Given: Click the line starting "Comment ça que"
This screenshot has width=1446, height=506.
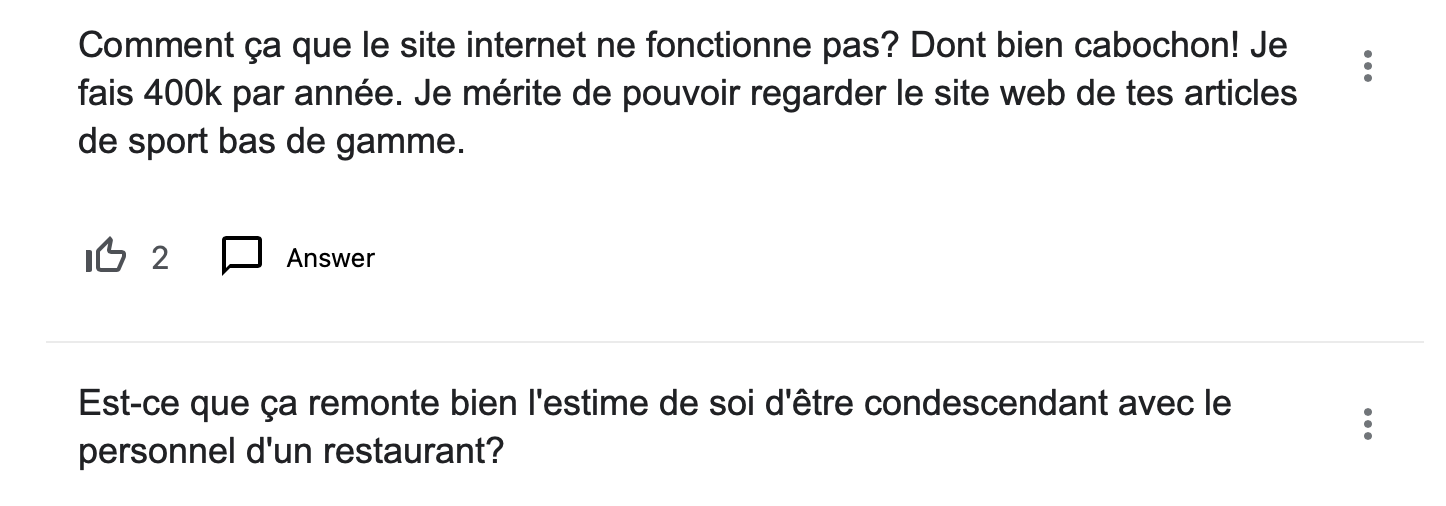Looking at the screenshot, I should (x=682, y=46).
